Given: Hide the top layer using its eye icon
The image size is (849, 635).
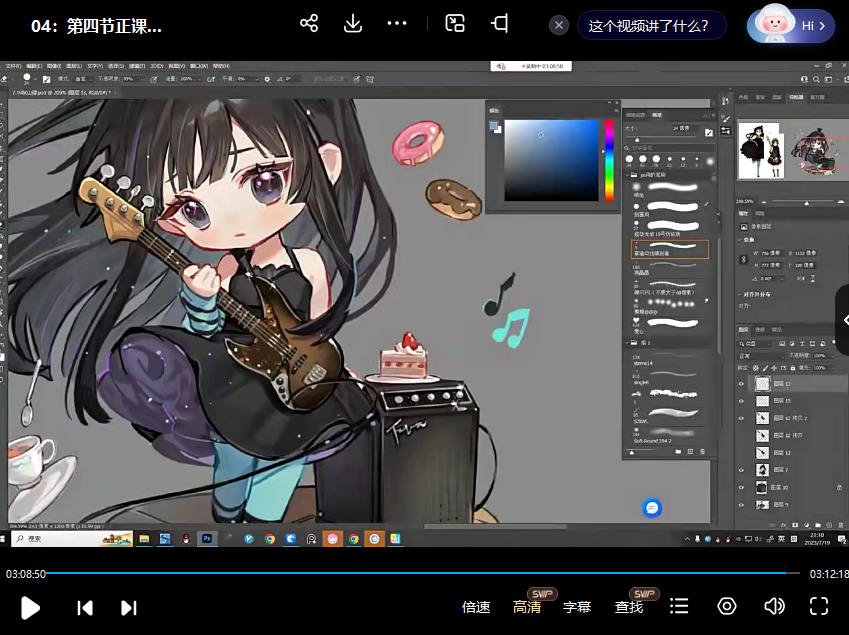Looking at the screenshot, I should point(740,382).
